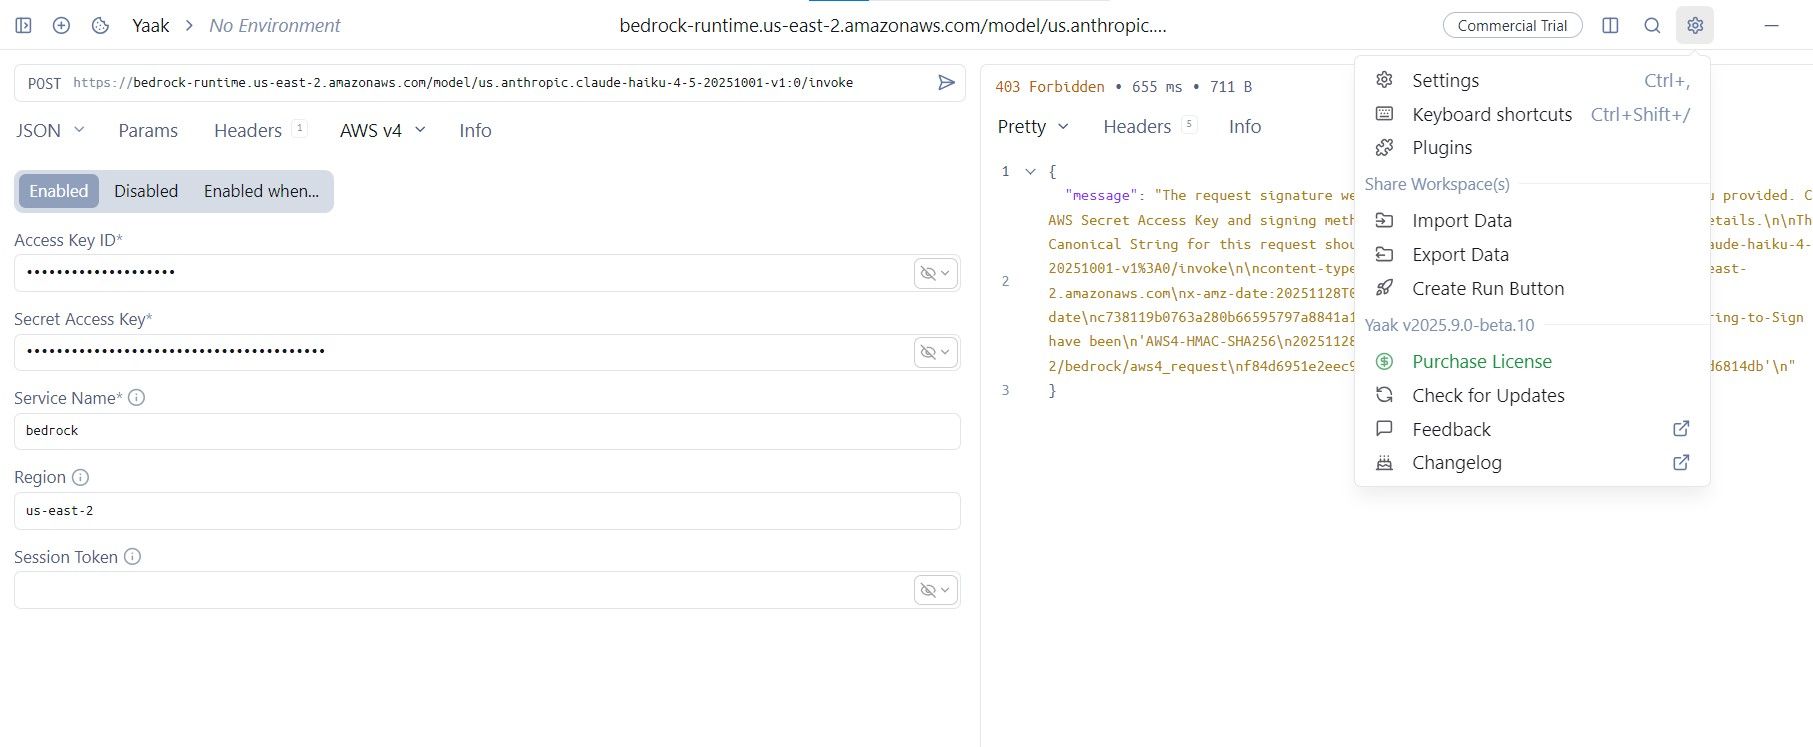Click the Purchase License link
The width and height of the screenshot is (1813, 747).
[x=1481, y=362]
